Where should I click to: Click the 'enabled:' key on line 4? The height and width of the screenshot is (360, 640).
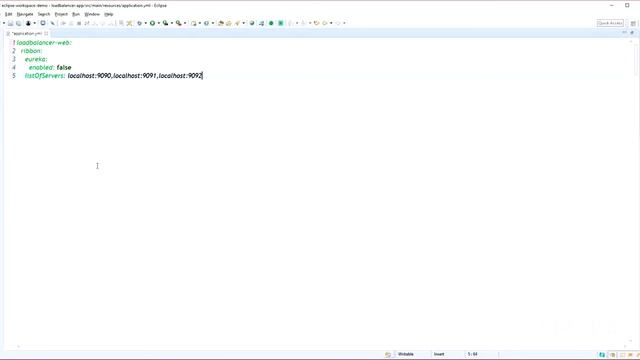click(x=42, y=67)
